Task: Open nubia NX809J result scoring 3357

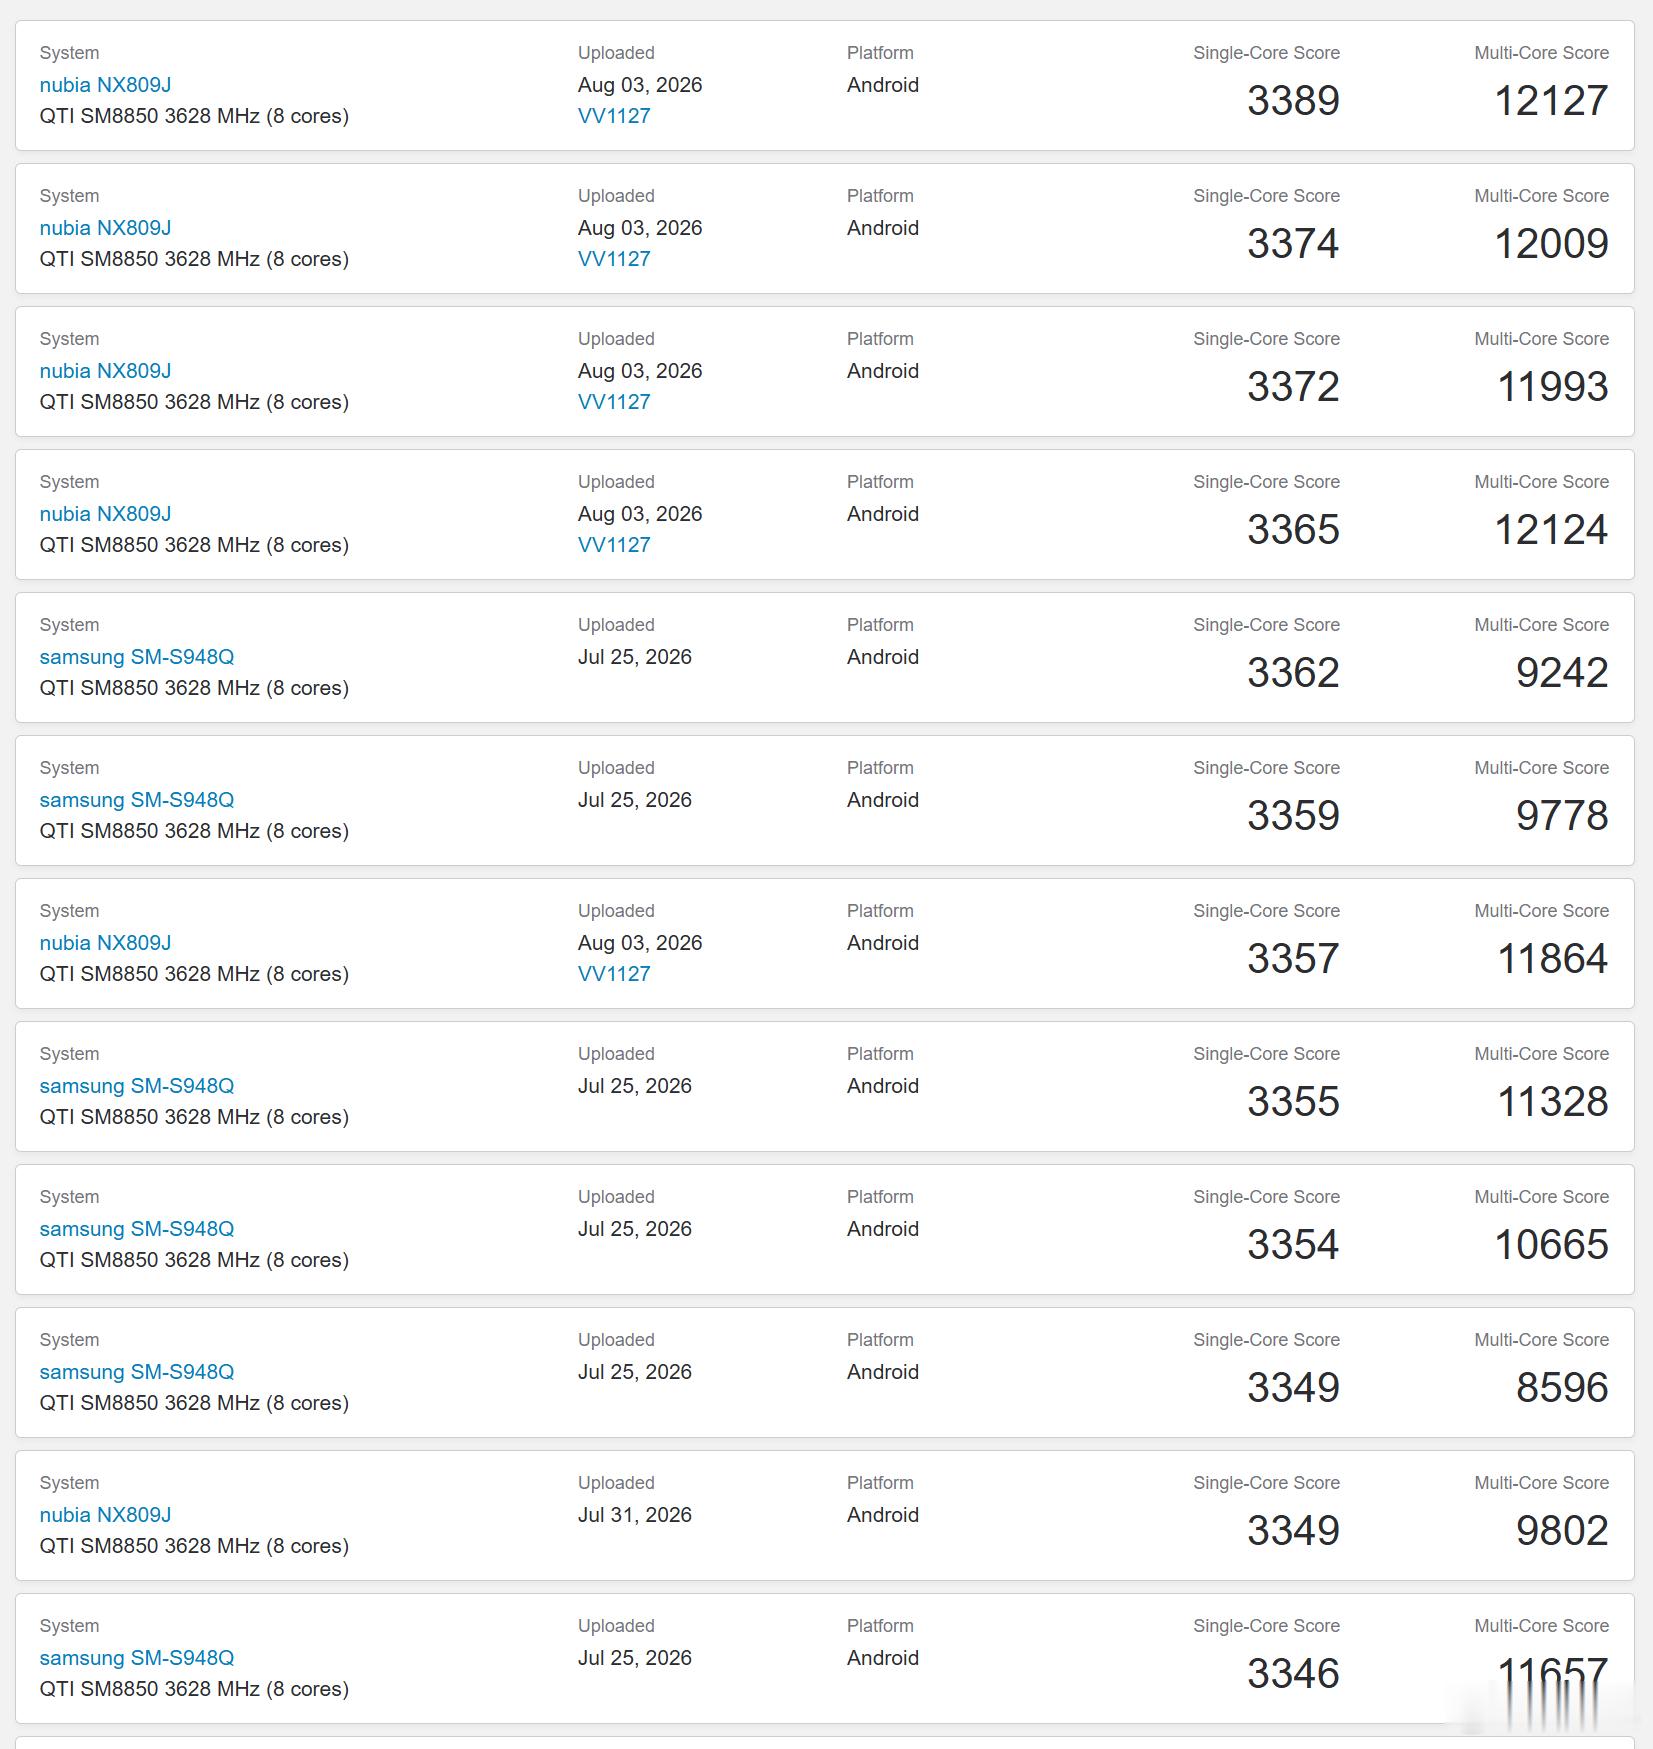Action: click(x=105, y=943)
